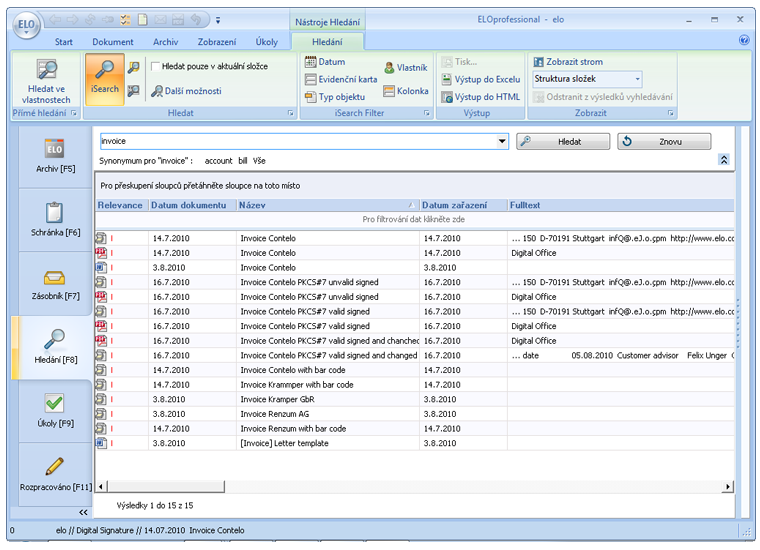Click the Znovu reset button
The height and width of the screenshot is (550, 760).
(664, 141)
